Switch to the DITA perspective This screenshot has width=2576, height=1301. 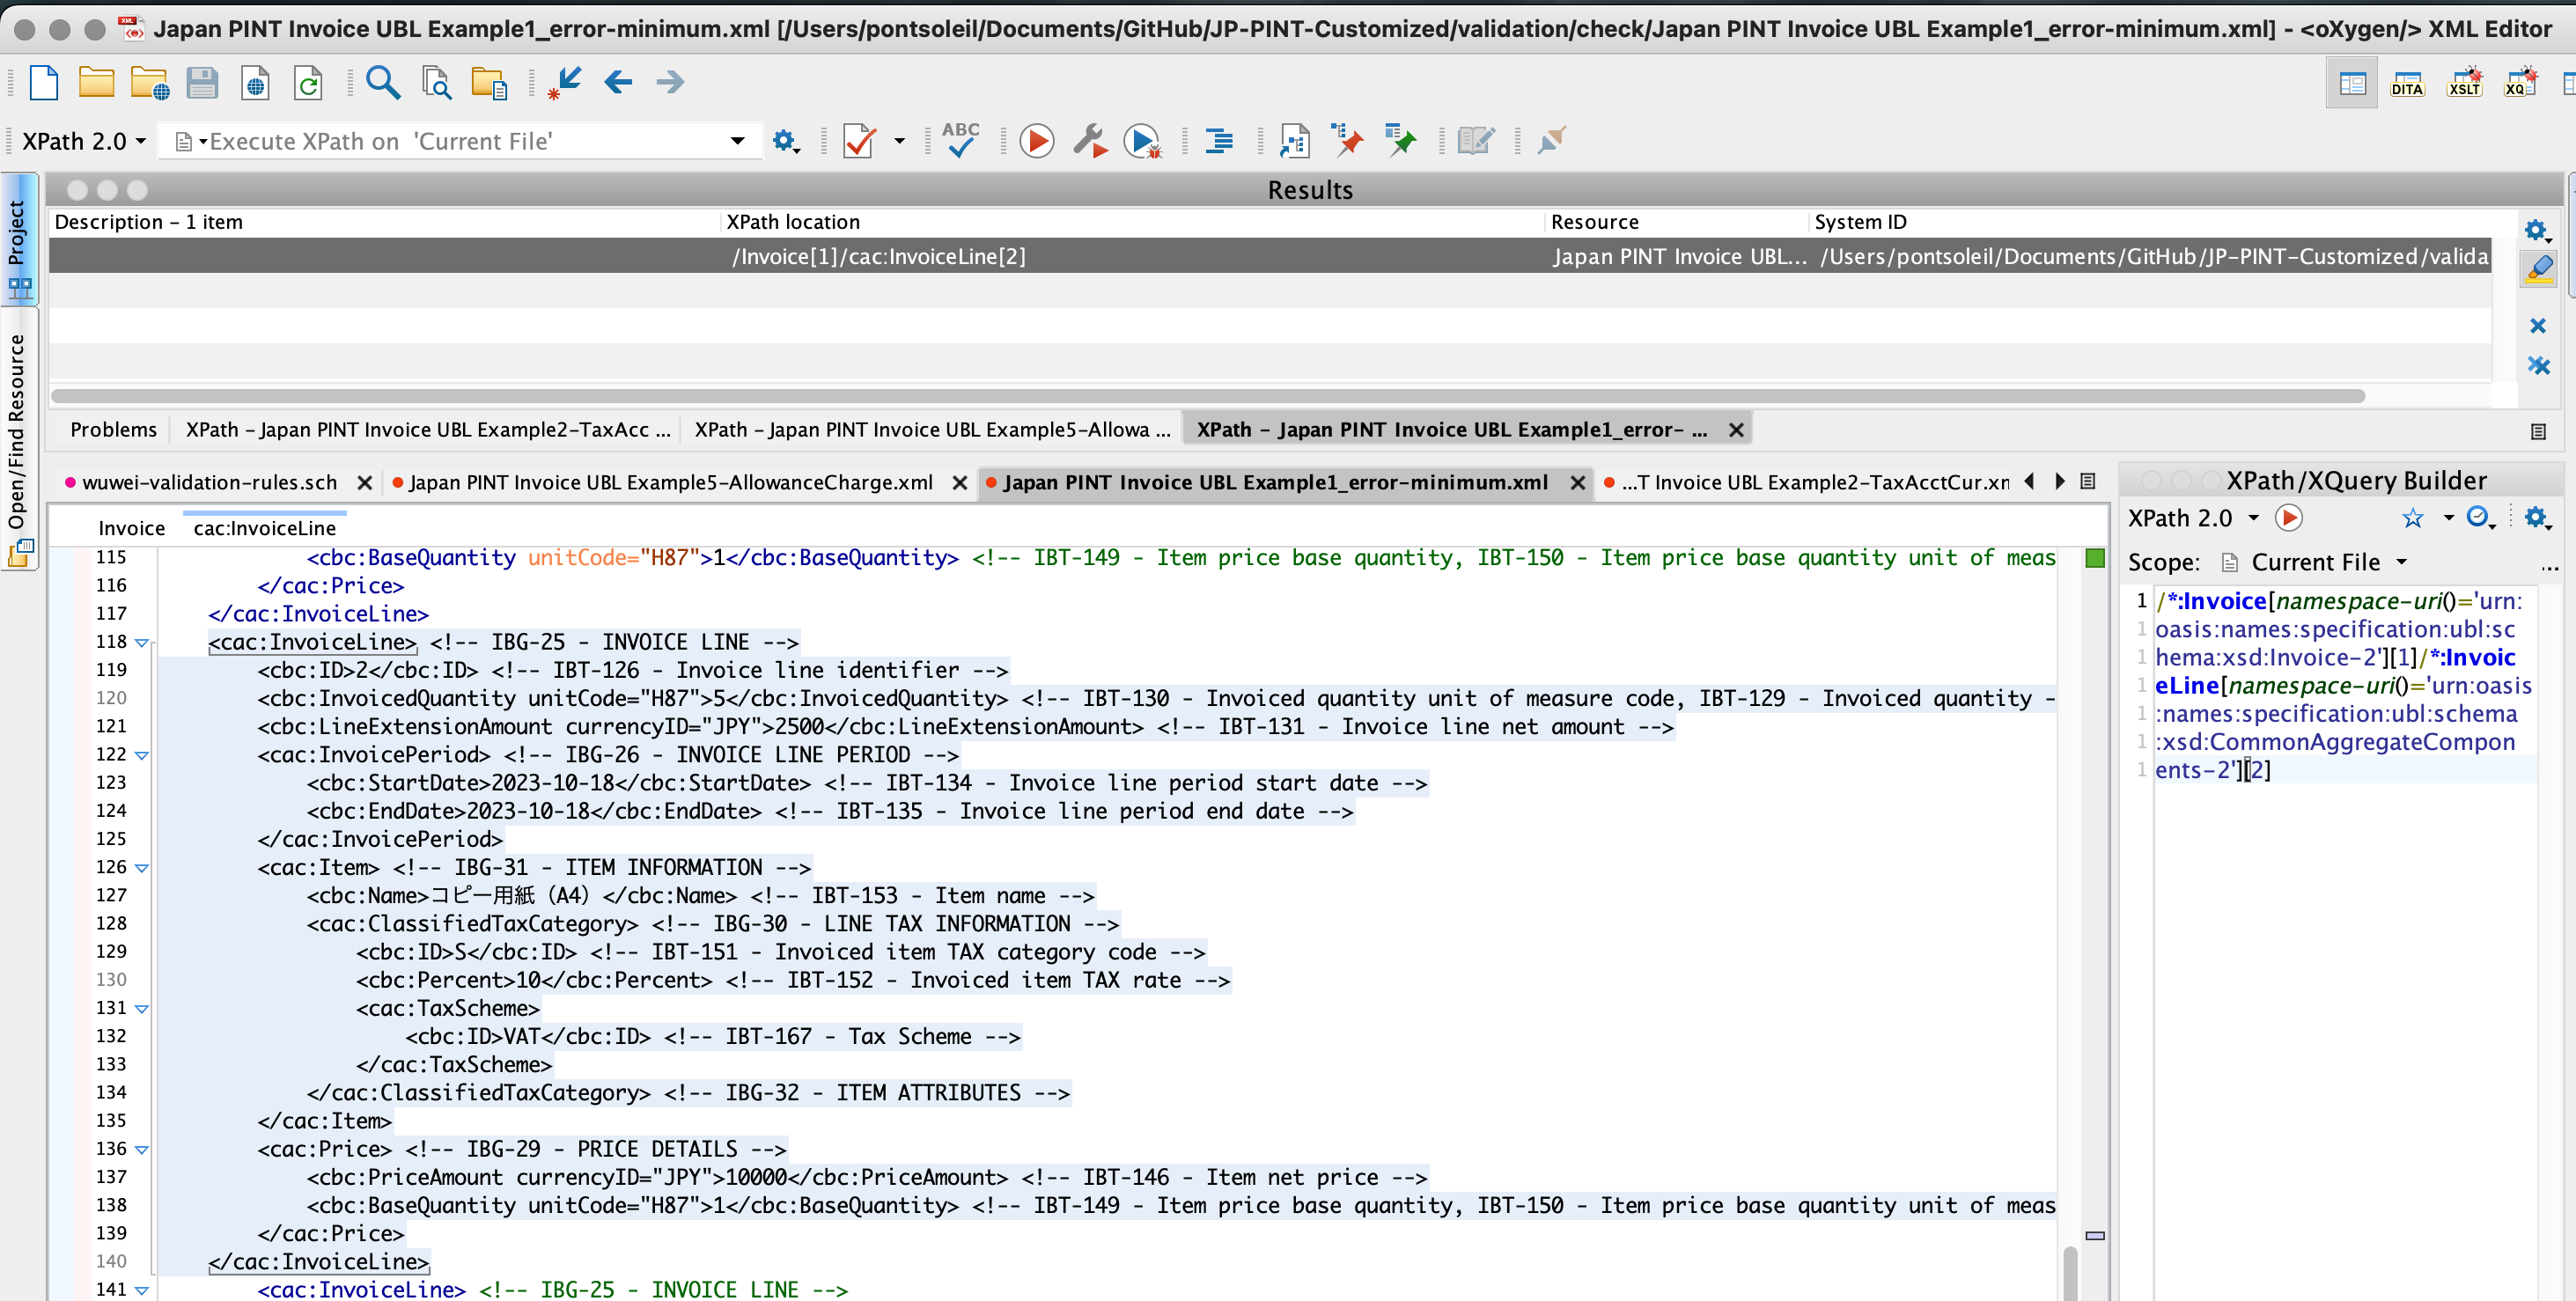coord(2407,84)
